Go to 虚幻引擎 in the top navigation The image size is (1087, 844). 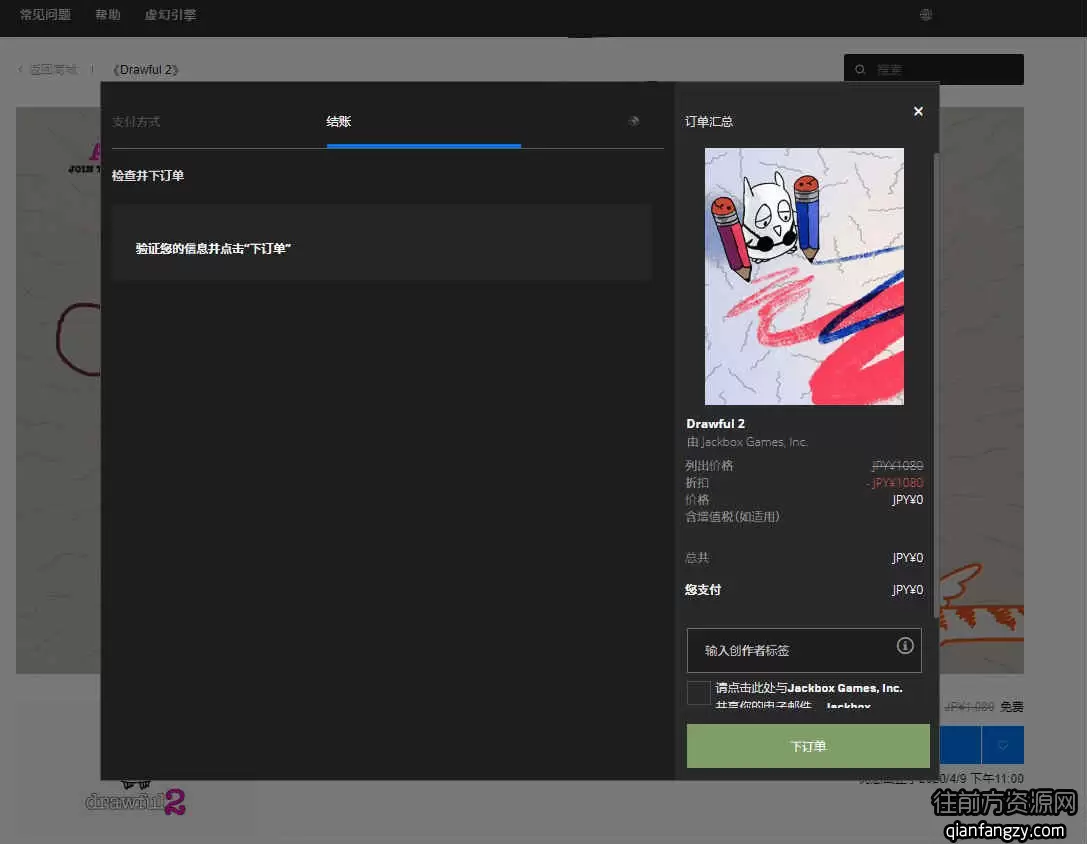point(170,15)
